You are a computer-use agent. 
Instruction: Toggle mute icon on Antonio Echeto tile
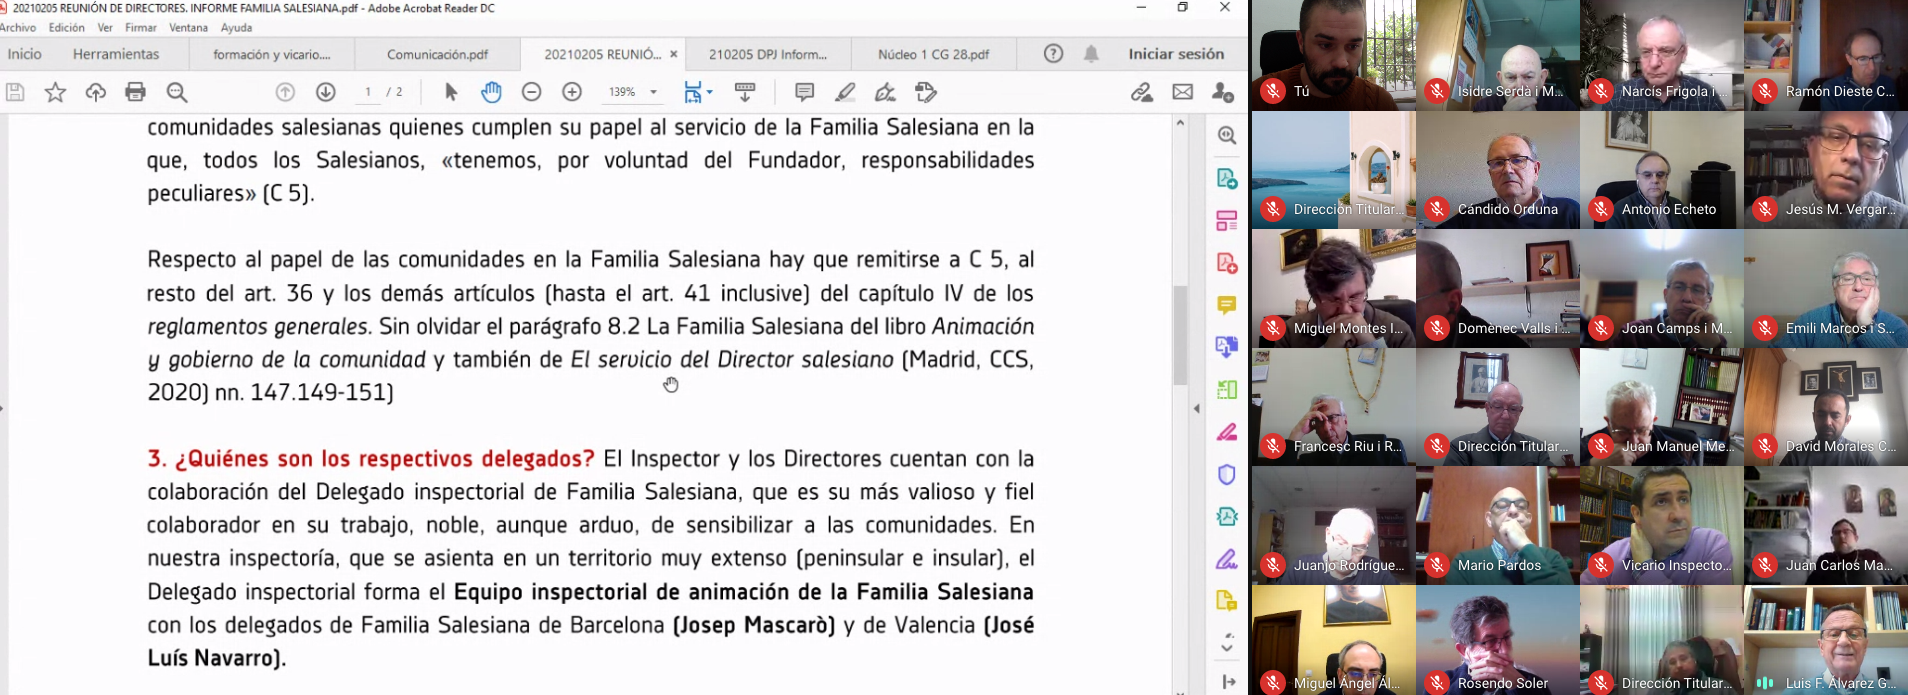point(1601,209)
